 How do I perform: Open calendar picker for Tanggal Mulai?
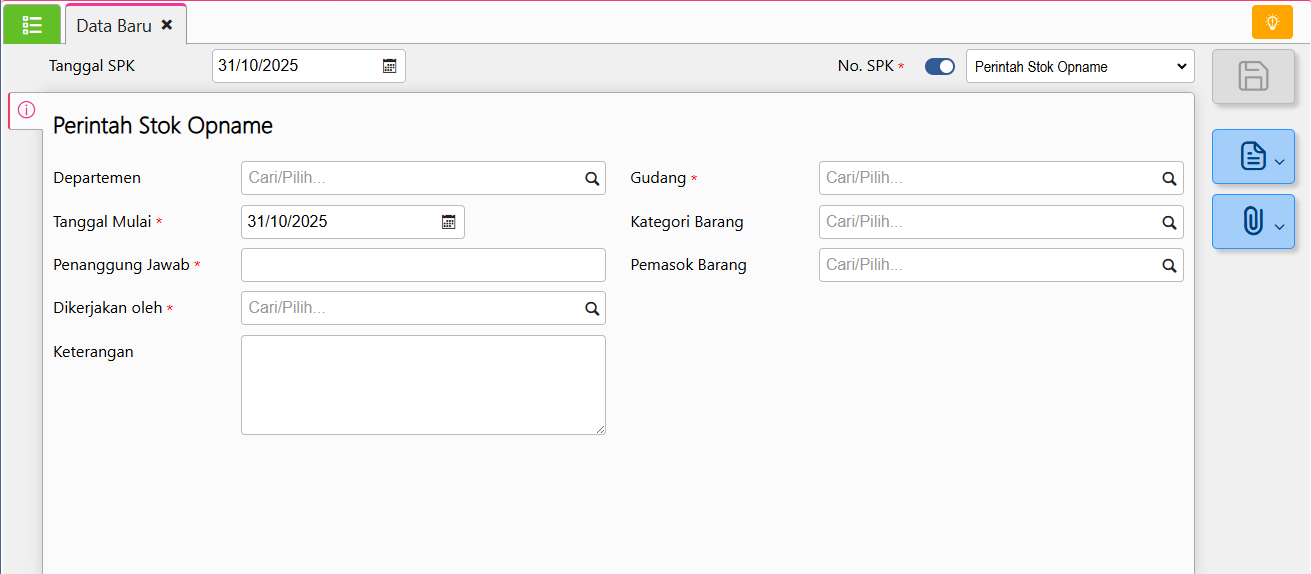pos(449,222)
